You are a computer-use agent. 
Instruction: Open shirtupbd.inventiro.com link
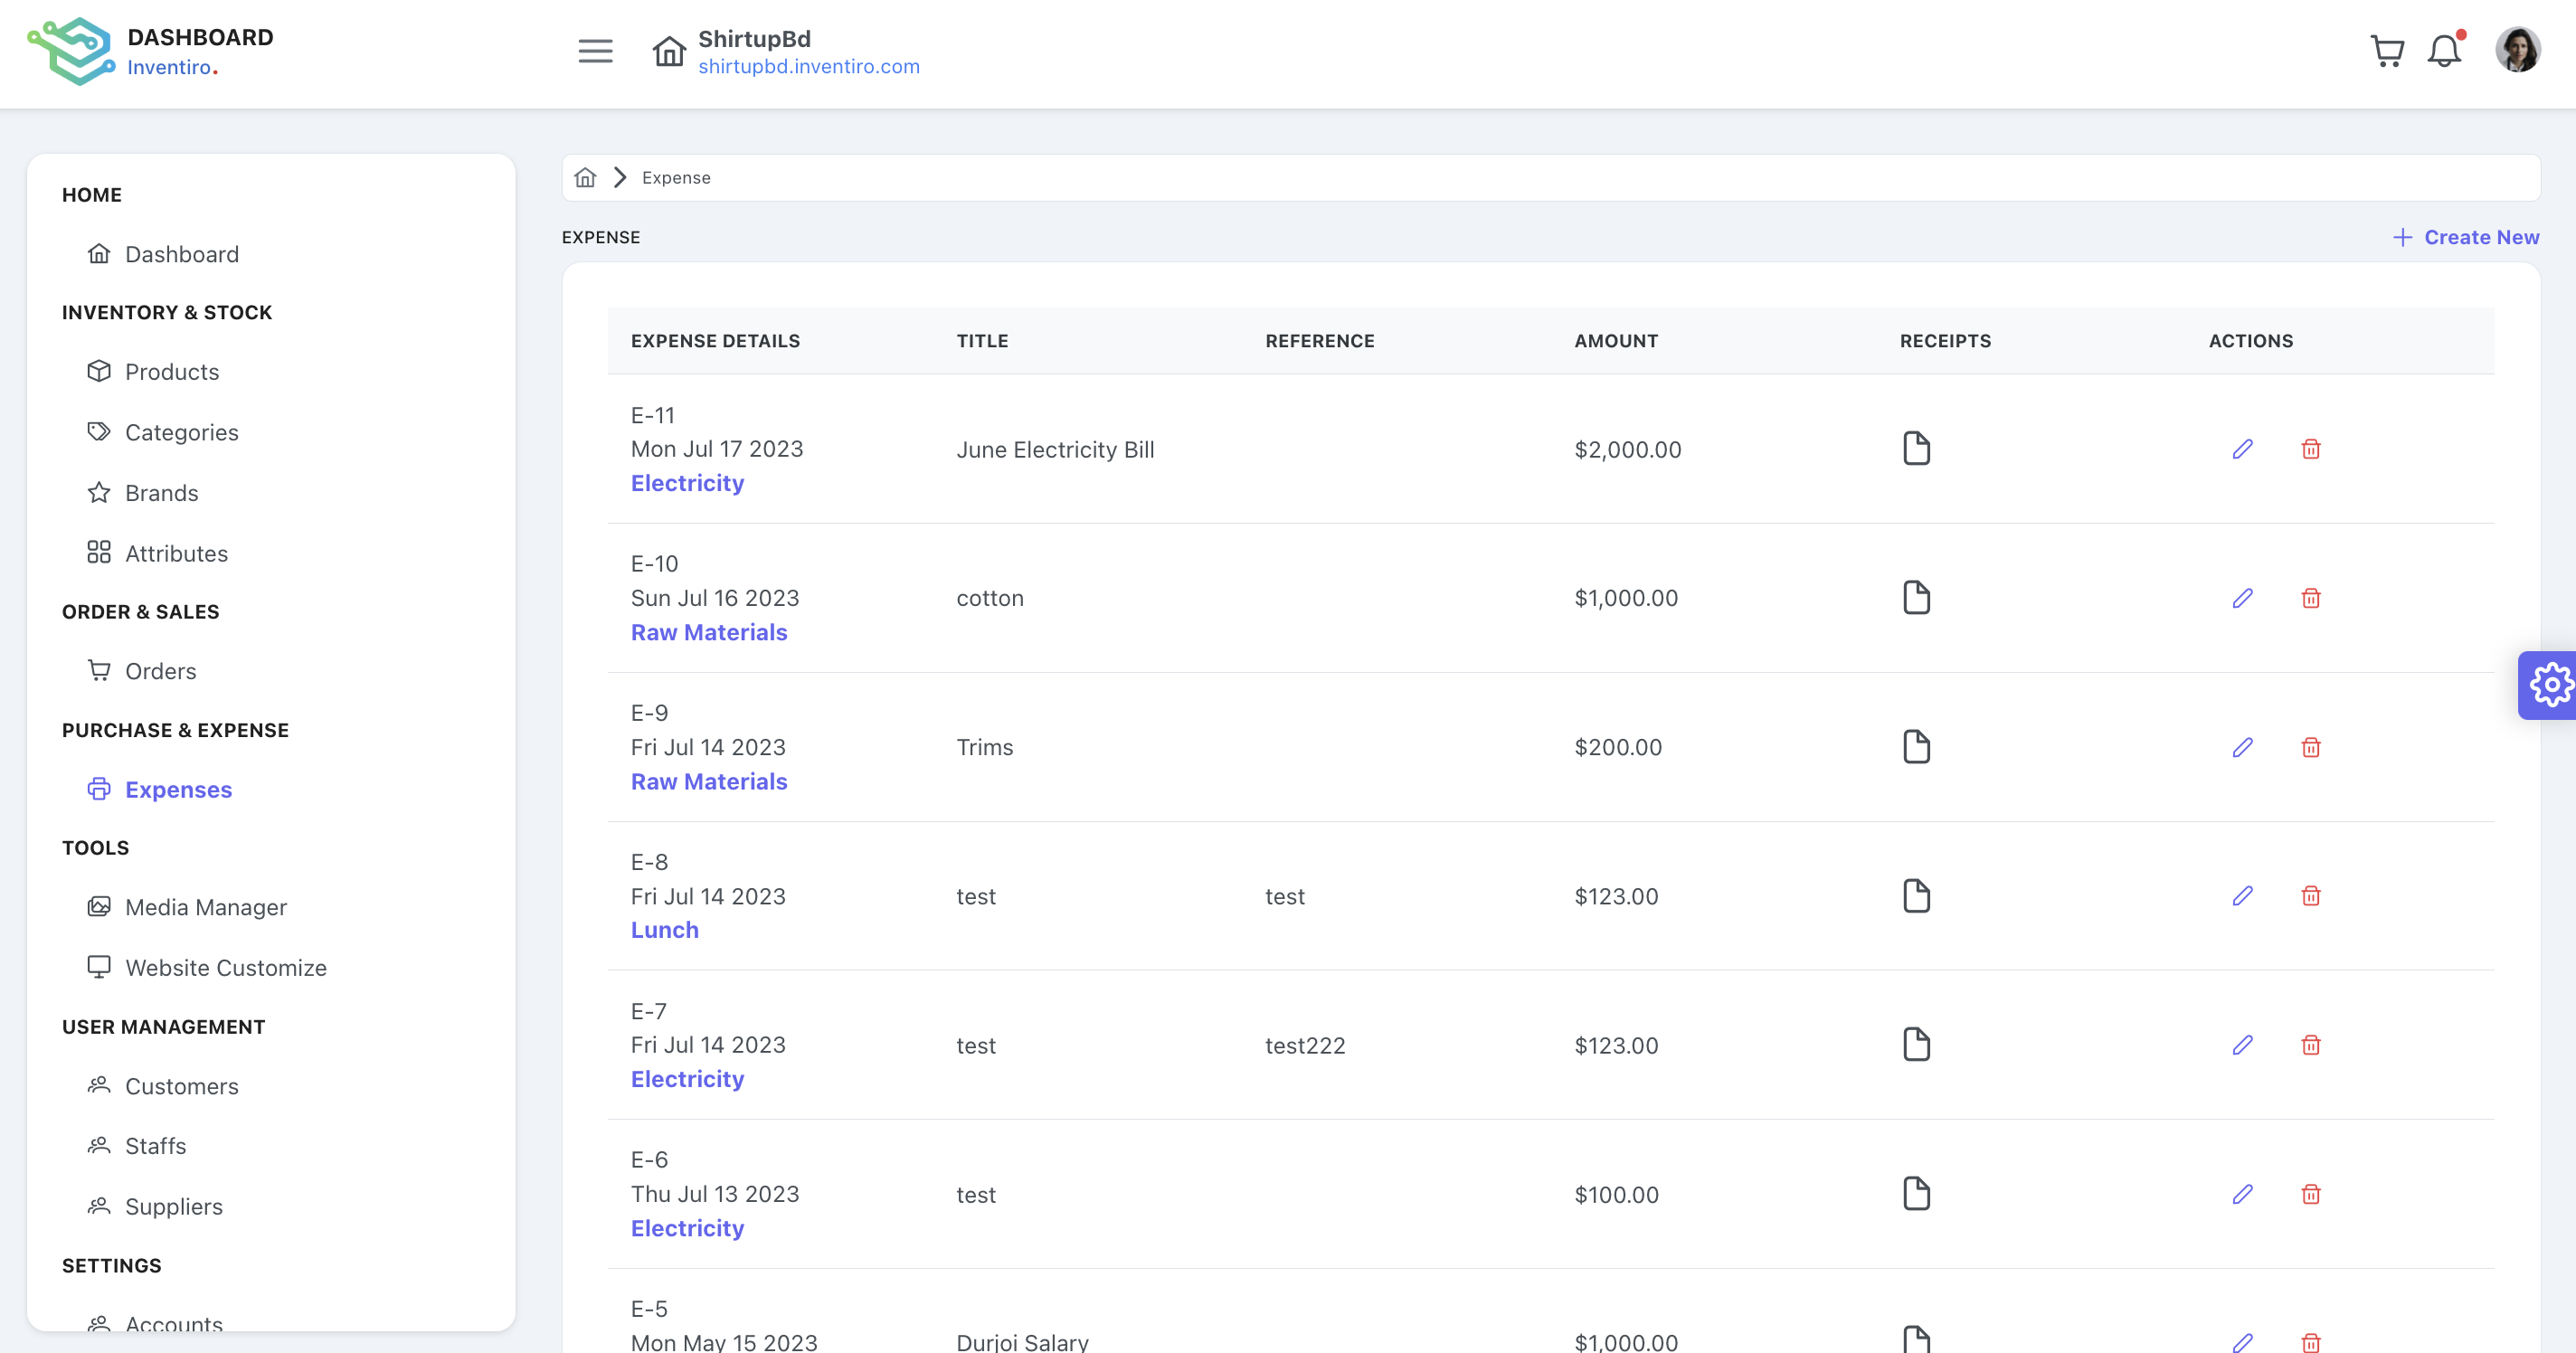[x=809, y=66]
